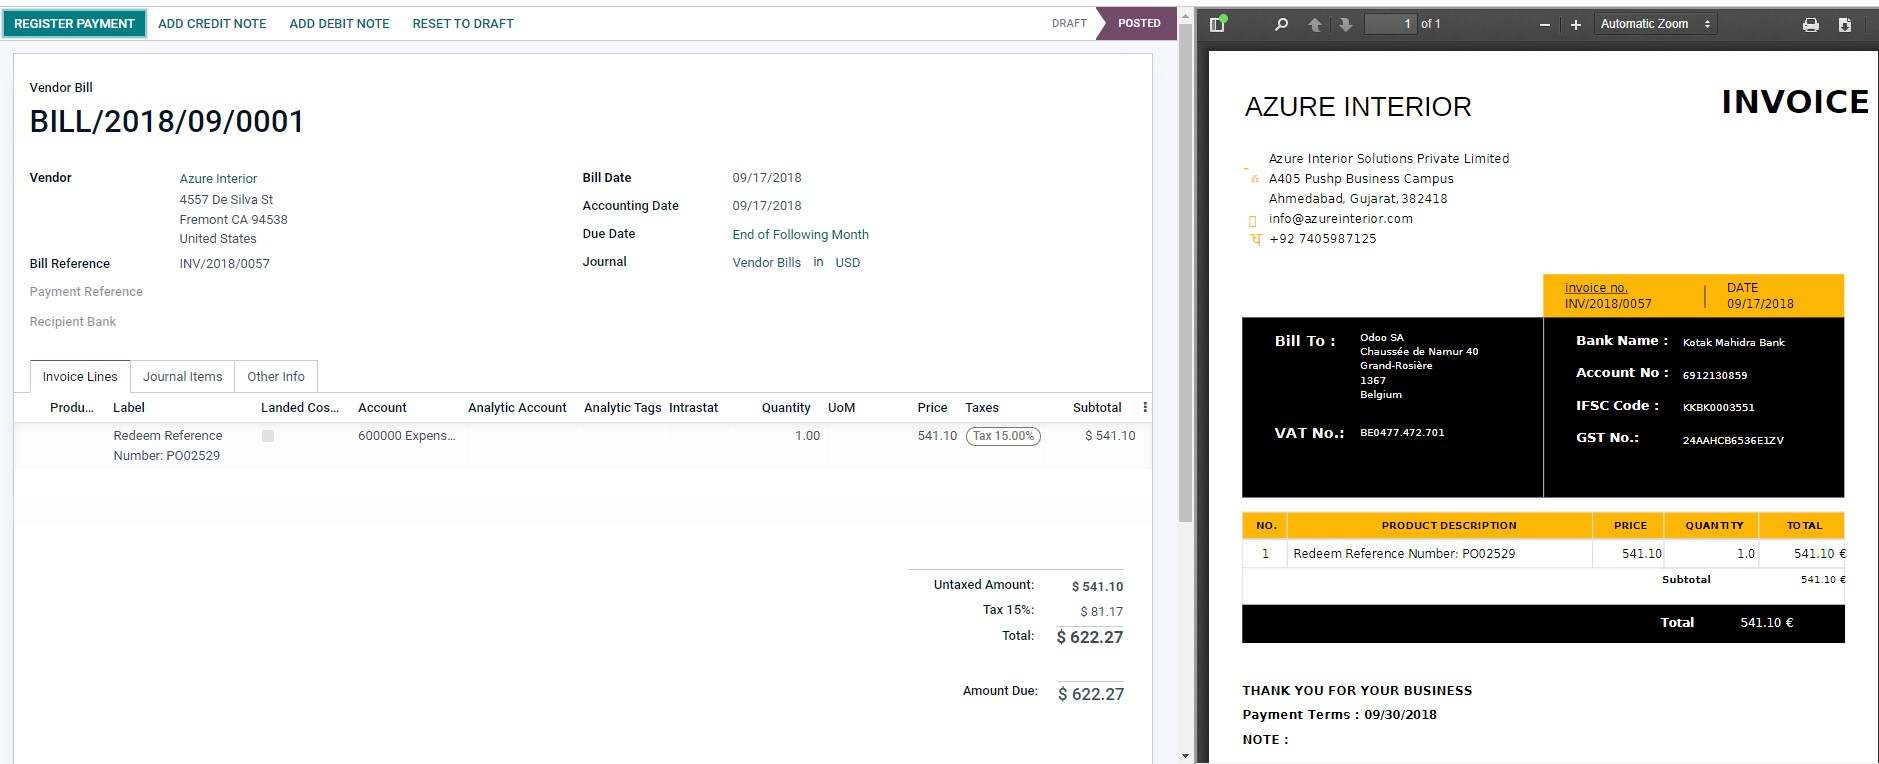The height and width of the screenshot is (764, 1879).
Task: Select the Redeem Reference Number label cell
Action: 167,446
